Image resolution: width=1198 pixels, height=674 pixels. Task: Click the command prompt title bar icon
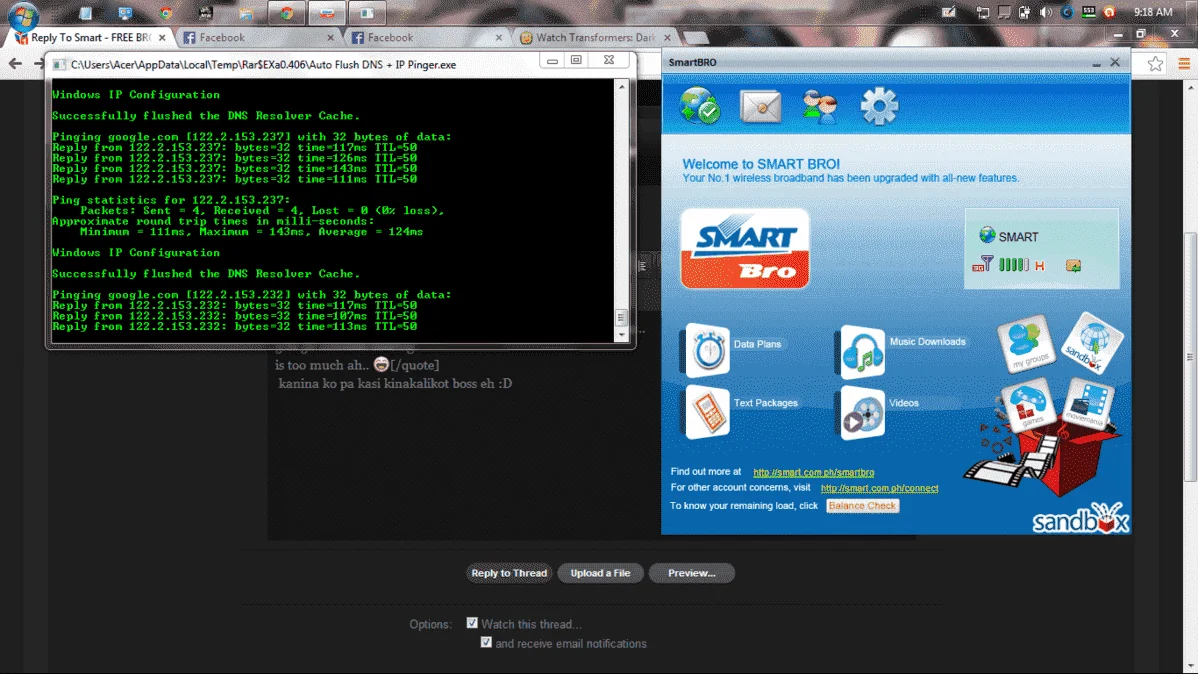click(x=59, y=65)
